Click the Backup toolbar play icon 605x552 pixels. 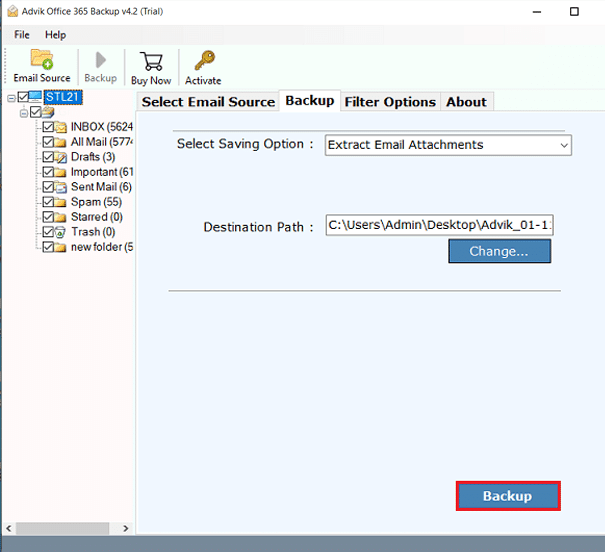coord(101,60)
